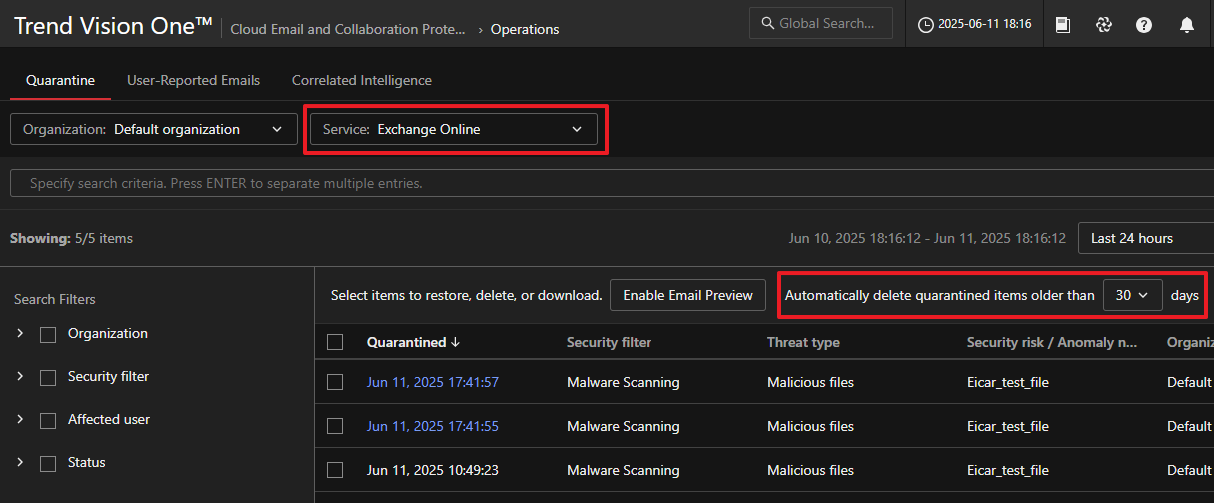Change the 30 days auto-delete dropdown
Screen dimensions: 1214x503
pyautogui.click(x=1132, y=295)
